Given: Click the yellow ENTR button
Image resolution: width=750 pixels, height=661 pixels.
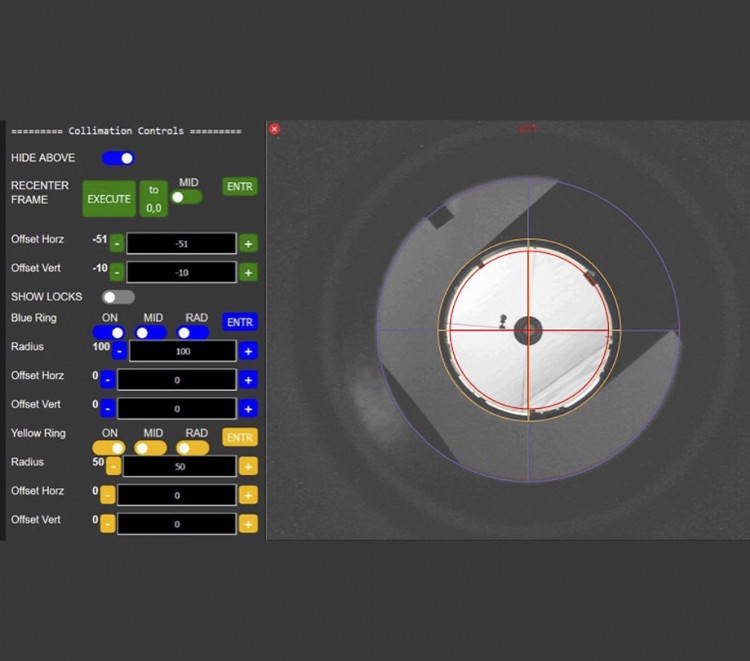Looking at the screenshot, I should [240, 437].
